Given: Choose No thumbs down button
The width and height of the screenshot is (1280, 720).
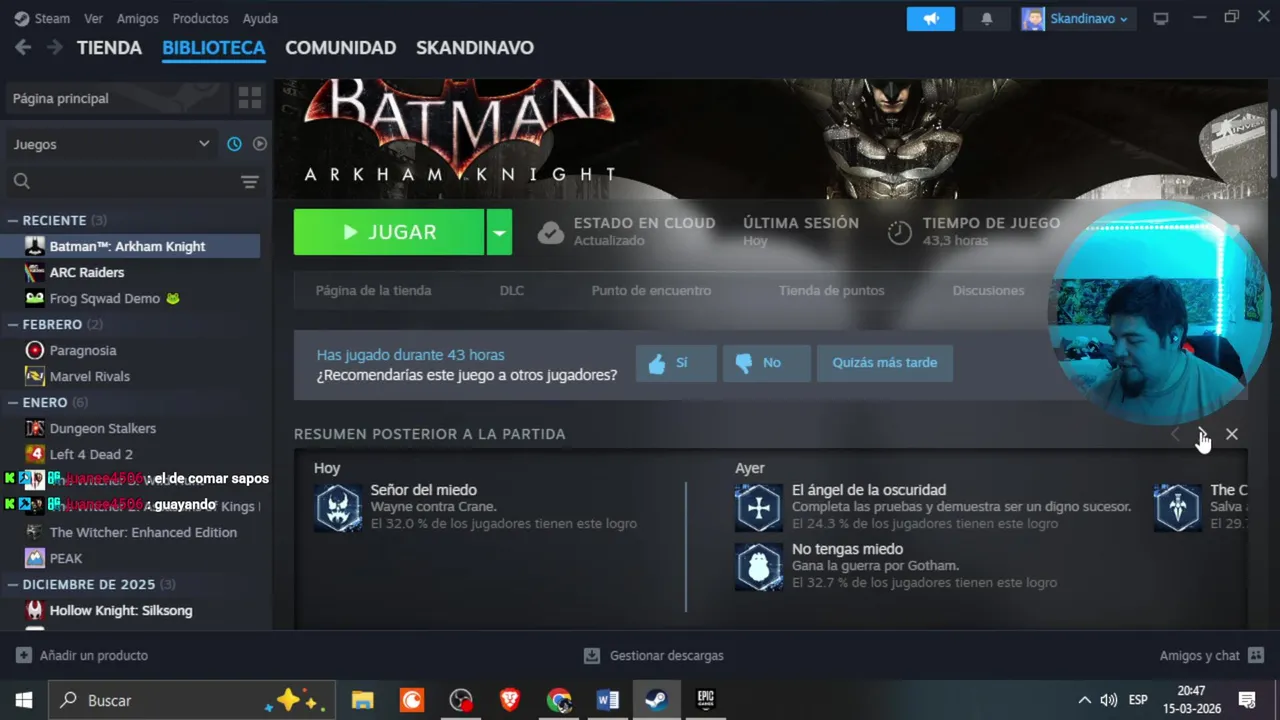Looking at the screenshot, I should (767, 363).
